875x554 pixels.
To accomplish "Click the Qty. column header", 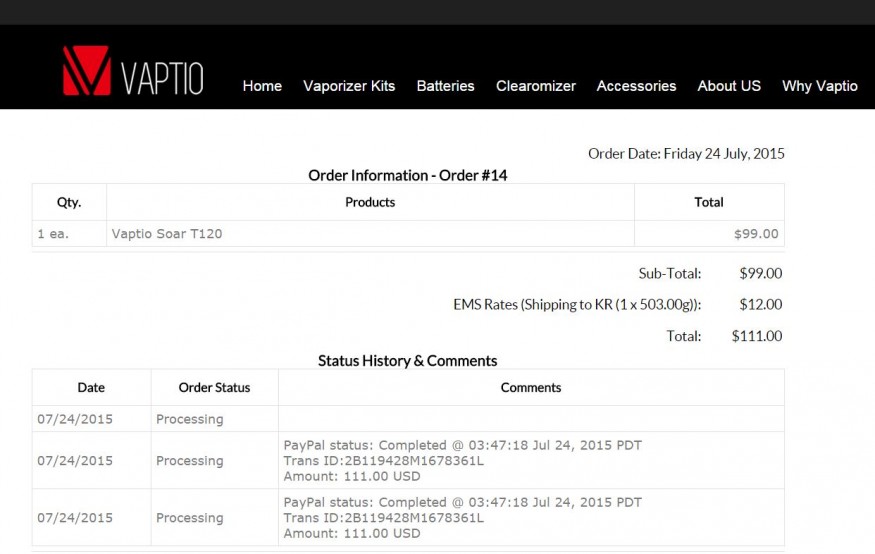I will click(69, 202).
